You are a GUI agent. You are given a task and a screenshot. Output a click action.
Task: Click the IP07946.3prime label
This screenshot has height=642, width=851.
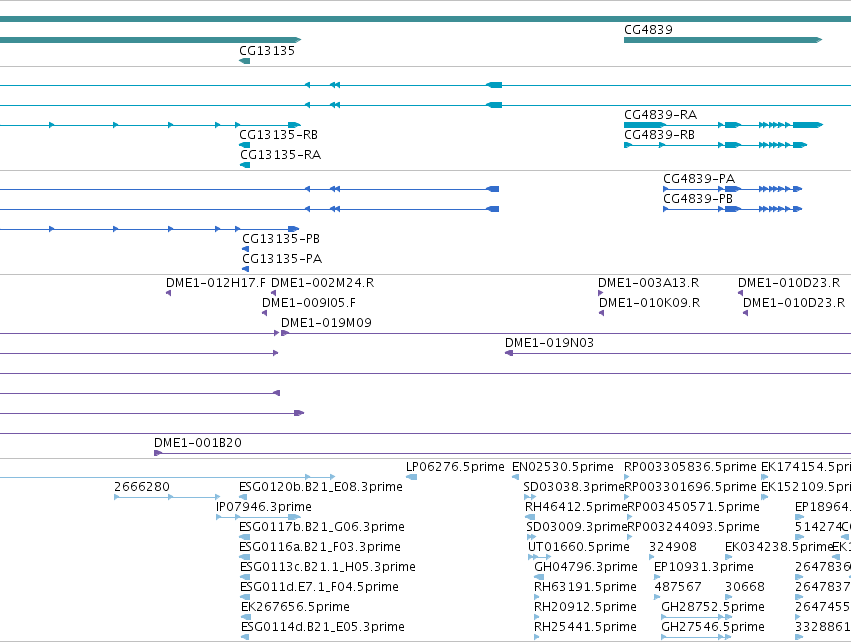[x=264, y=507]
